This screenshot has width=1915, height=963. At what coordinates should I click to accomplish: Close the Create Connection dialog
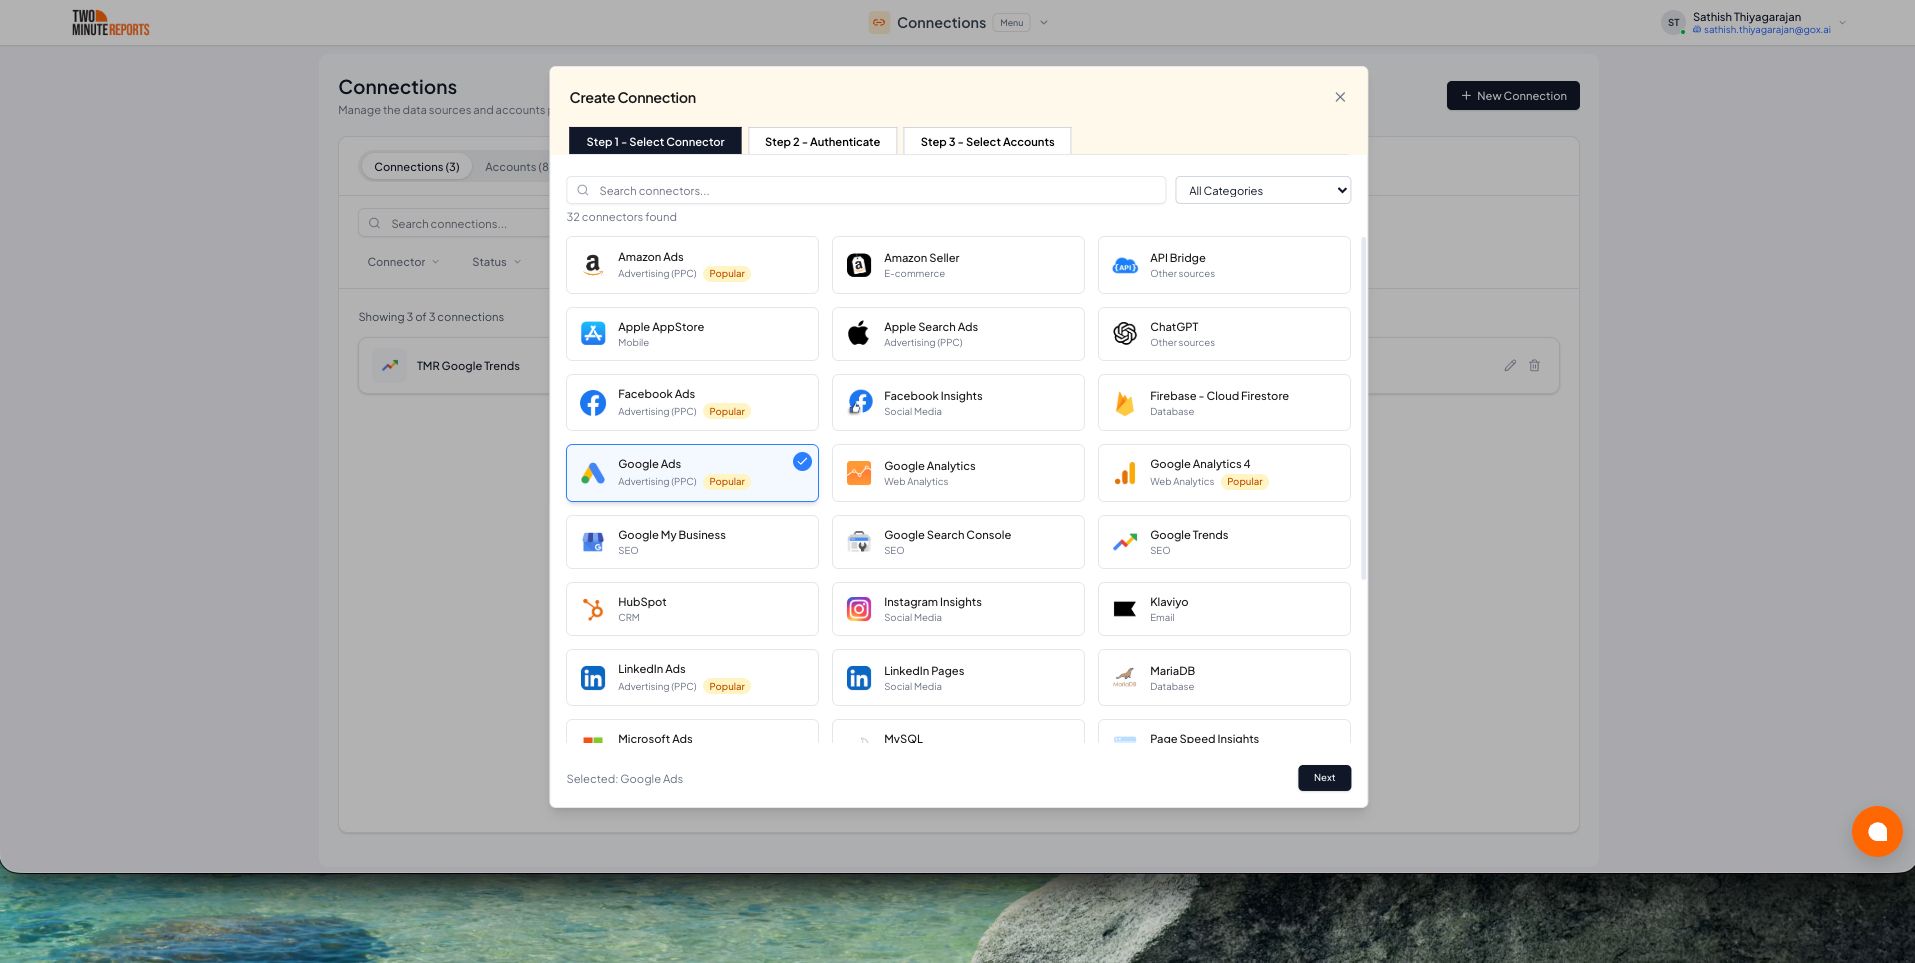pyautogui.click(x=1340, y=97)
